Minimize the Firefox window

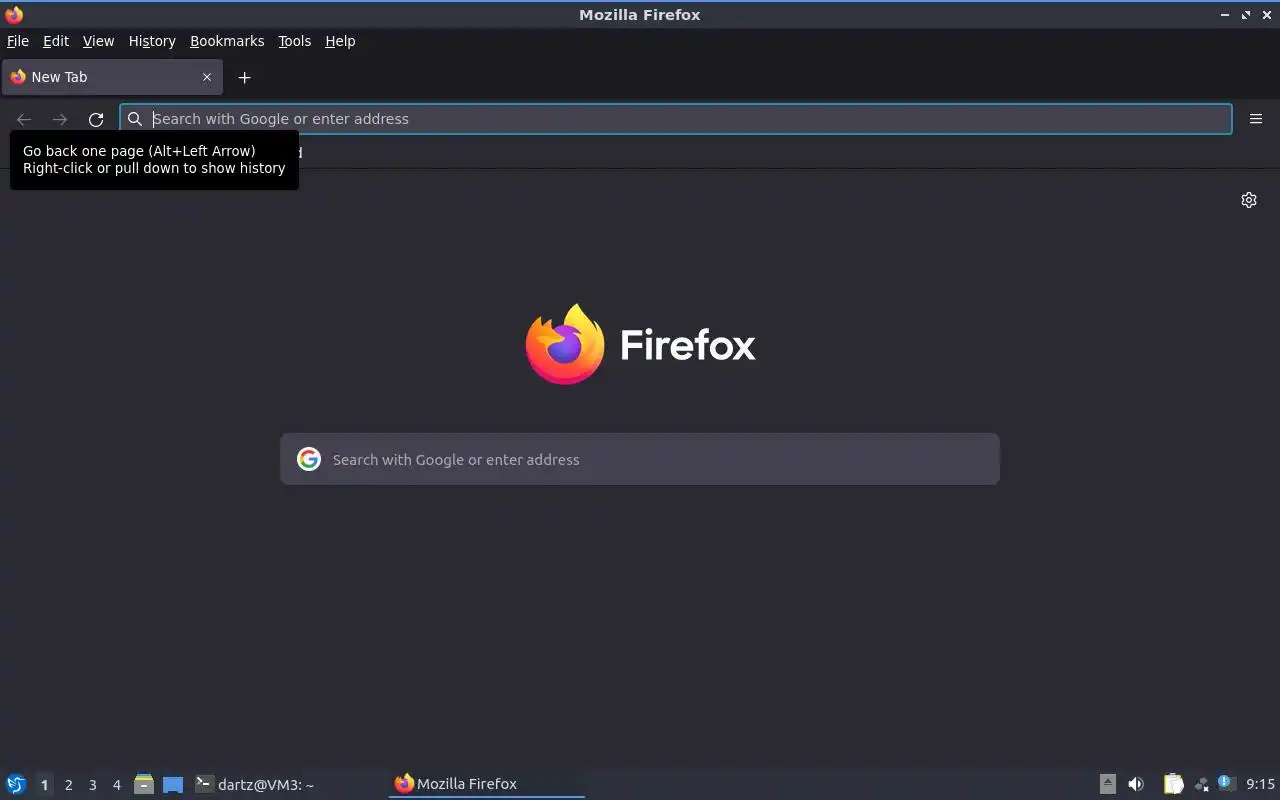1225,15
